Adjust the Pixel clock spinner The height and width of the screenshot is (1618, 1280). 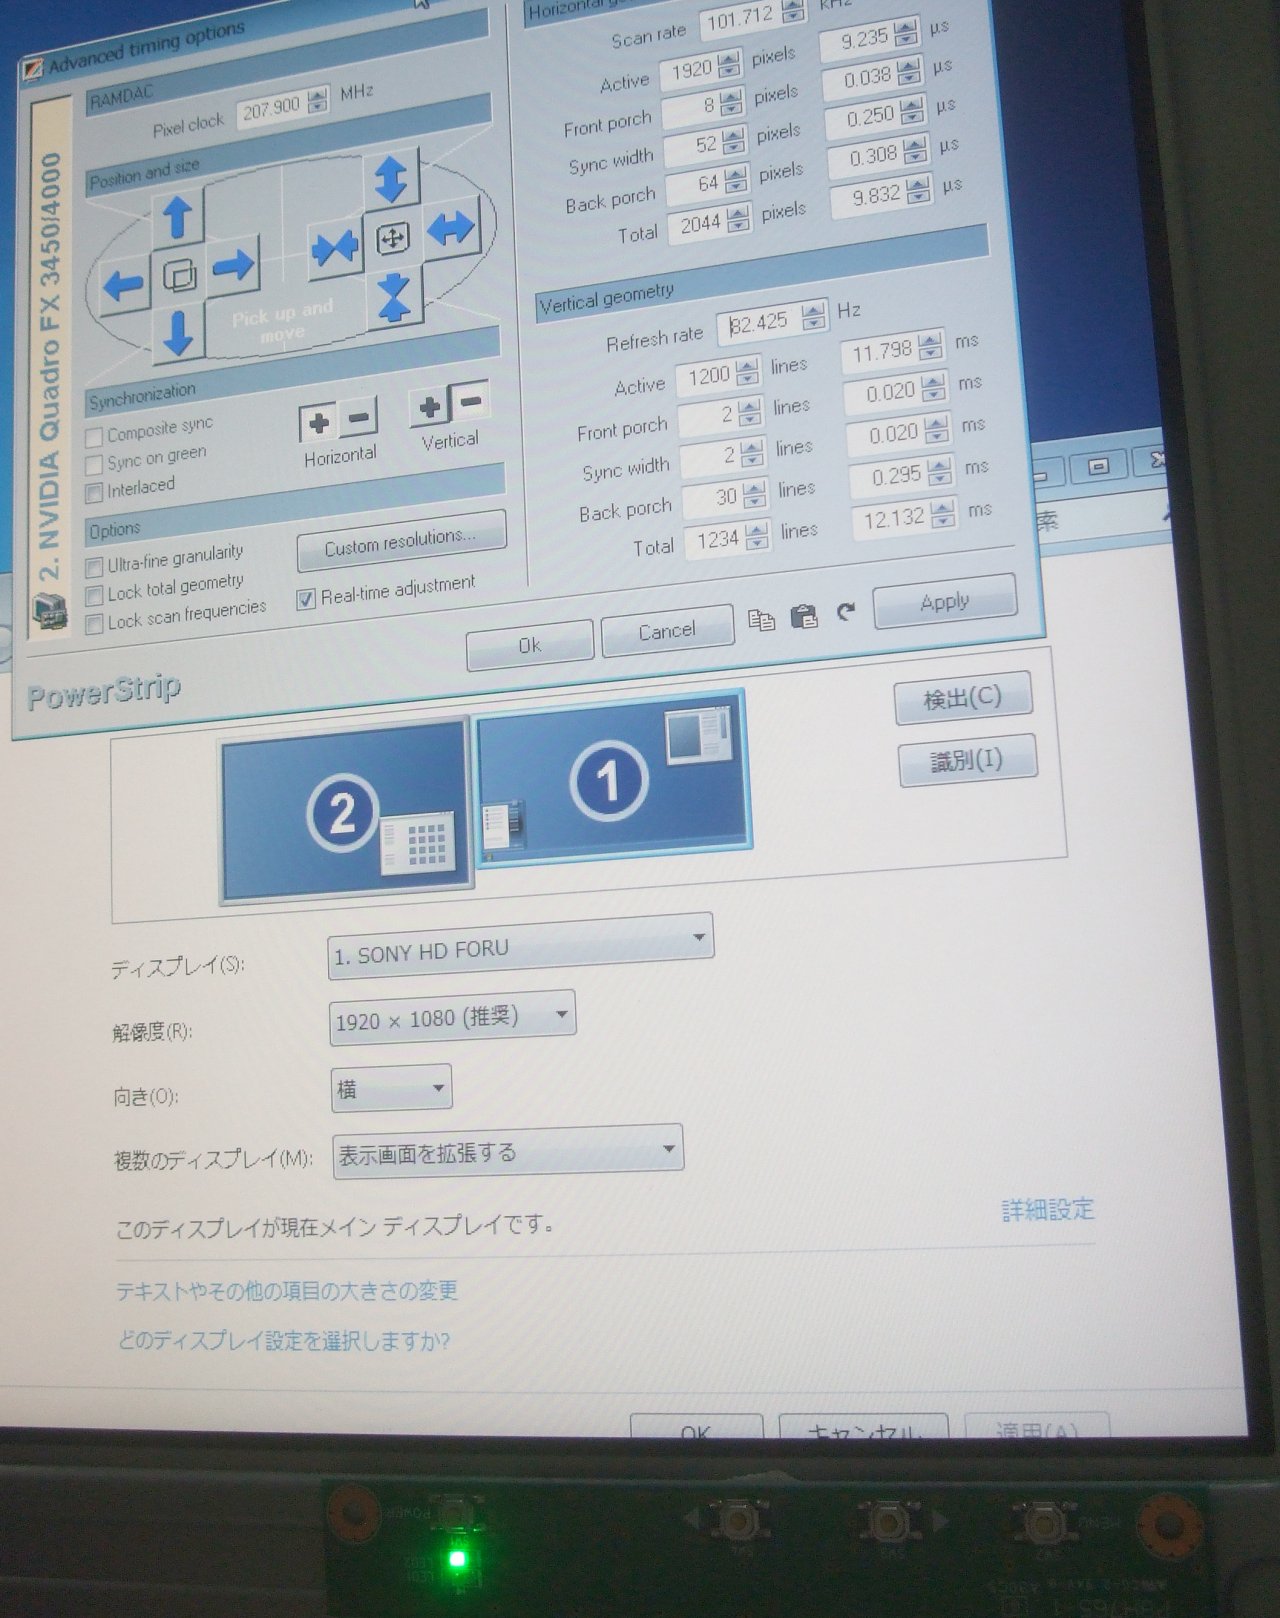pos(318,101)
